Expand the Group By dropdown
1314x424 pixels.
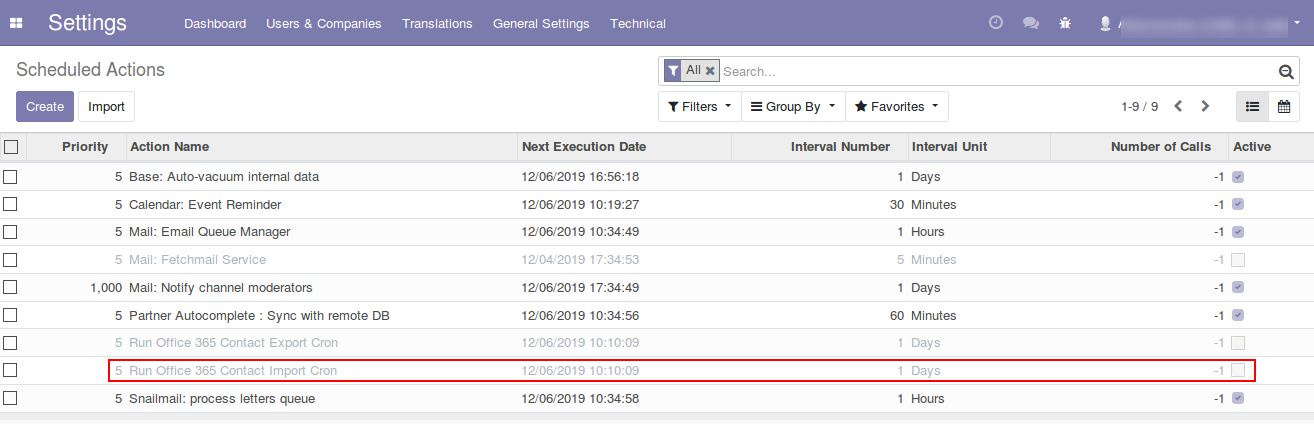pos(792,106)
